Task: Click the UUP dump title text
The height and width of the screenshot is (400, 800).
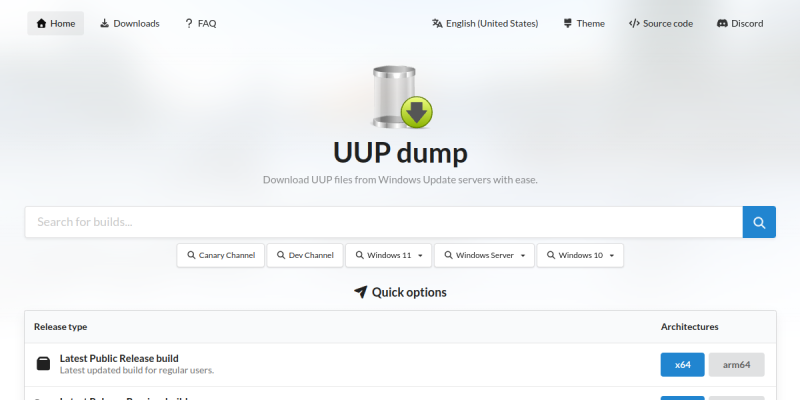Action: pos(401,153)
